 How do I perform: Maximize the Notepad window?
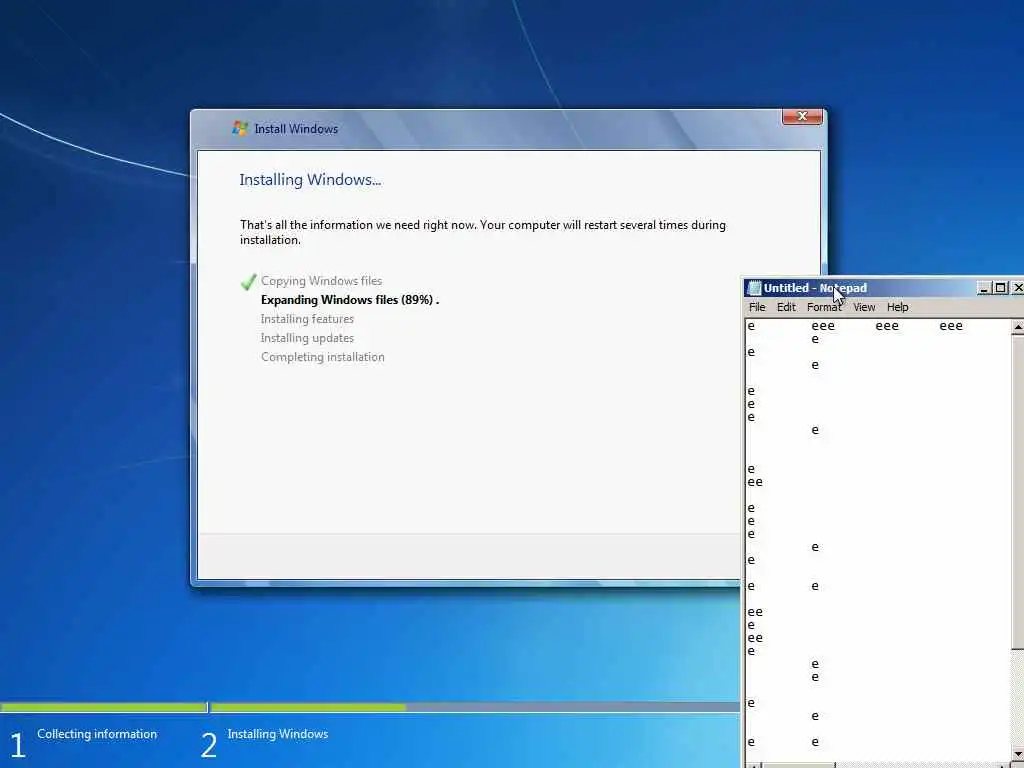(x=1000, y=288)
